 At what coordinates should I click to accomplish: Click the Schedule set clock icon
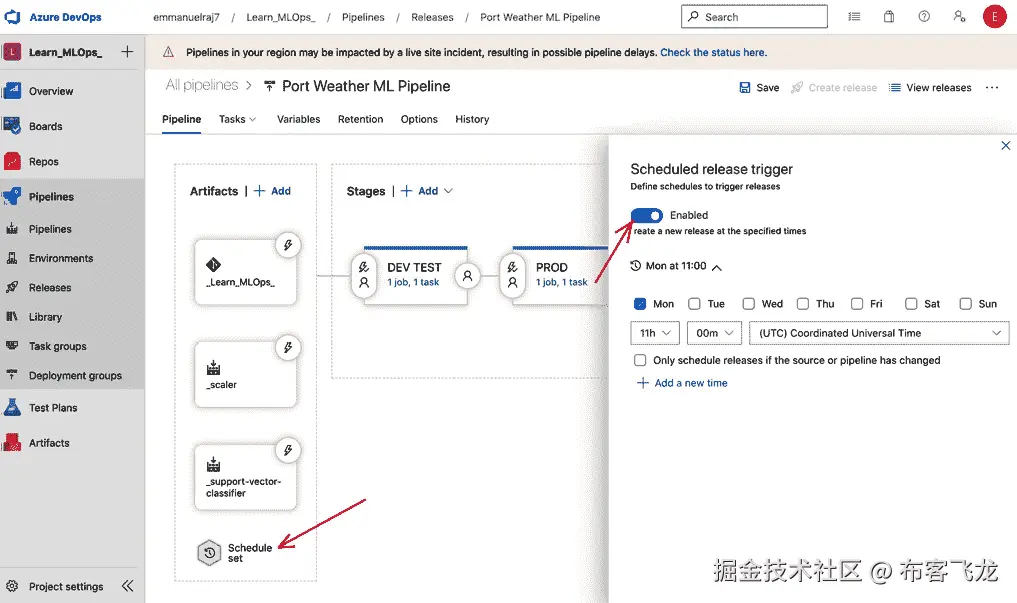point(209,553)
